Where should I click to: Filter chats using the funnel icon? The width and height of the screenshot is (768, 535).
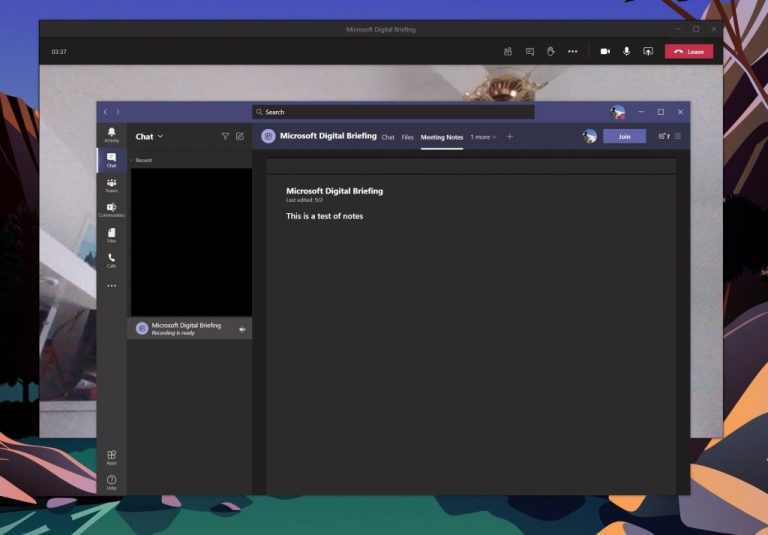(225, 136)
